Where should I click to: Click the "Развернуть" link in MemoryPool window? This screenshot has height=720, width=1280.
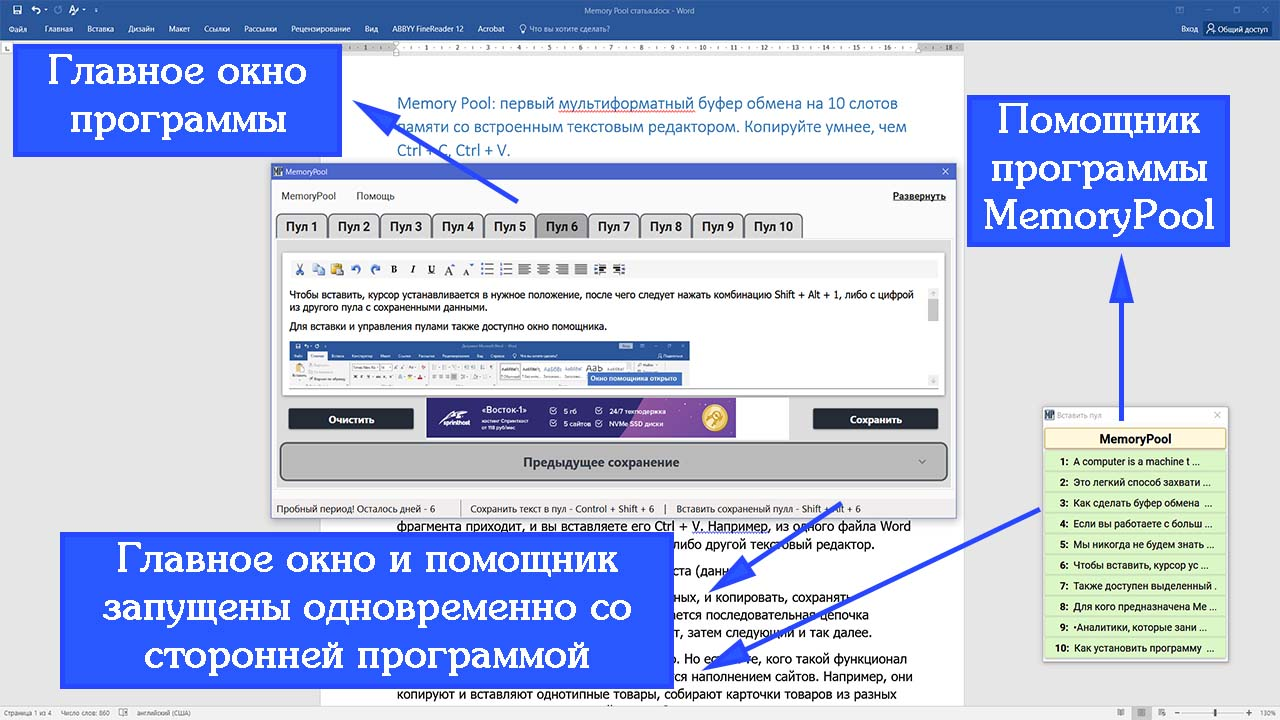click(x=920, y=195)
